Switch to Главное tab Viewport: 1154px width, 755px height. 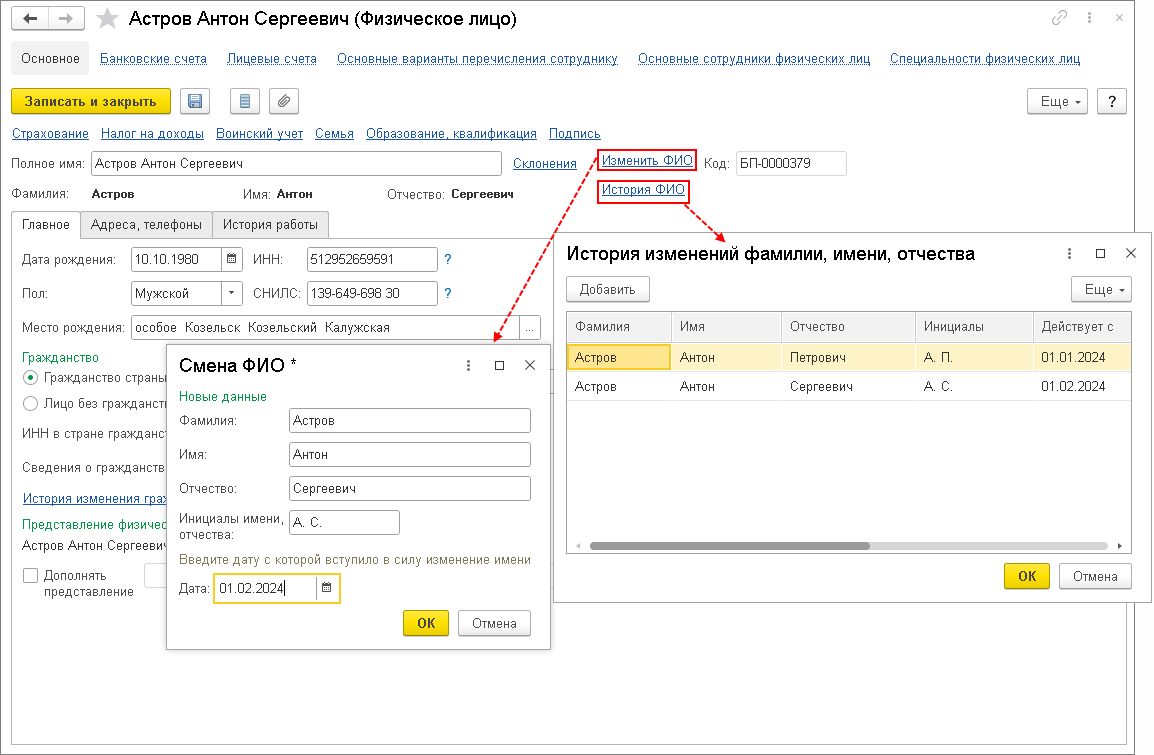[x=46, y=224]
